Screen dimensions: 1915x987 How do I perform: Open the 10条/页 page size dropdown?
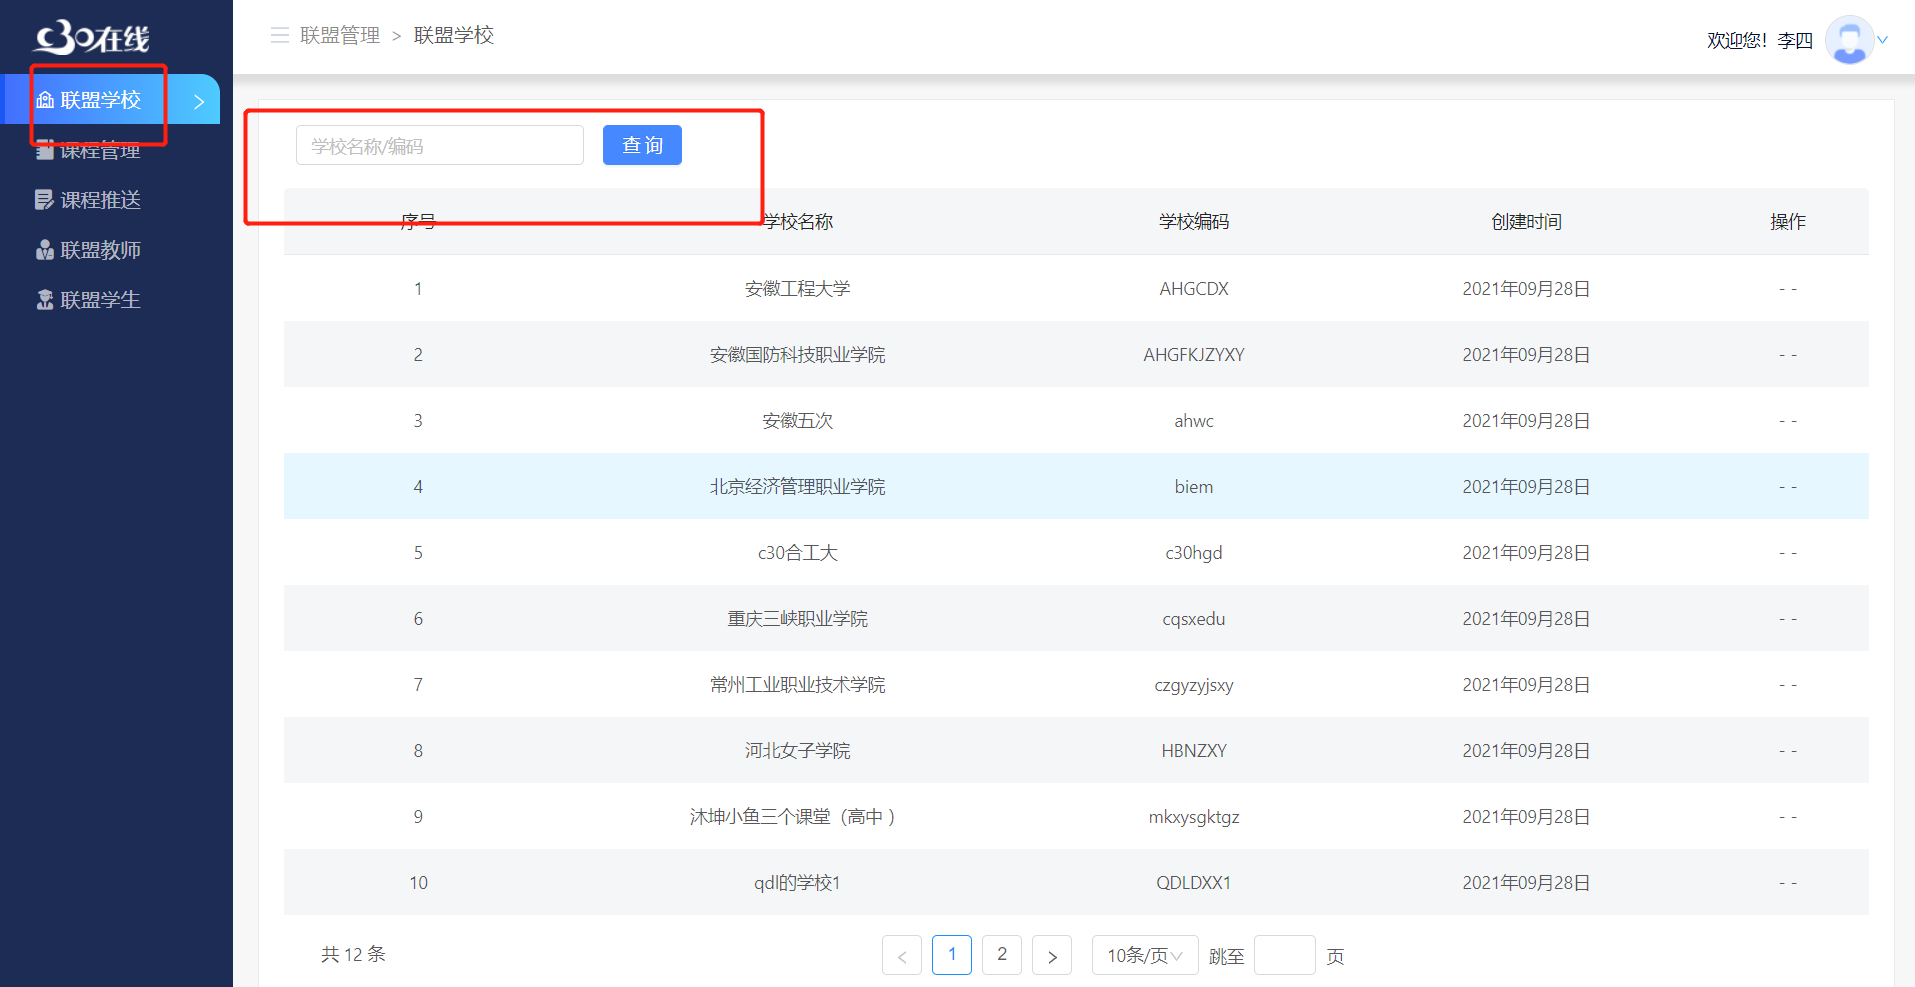click(1145, 955)
